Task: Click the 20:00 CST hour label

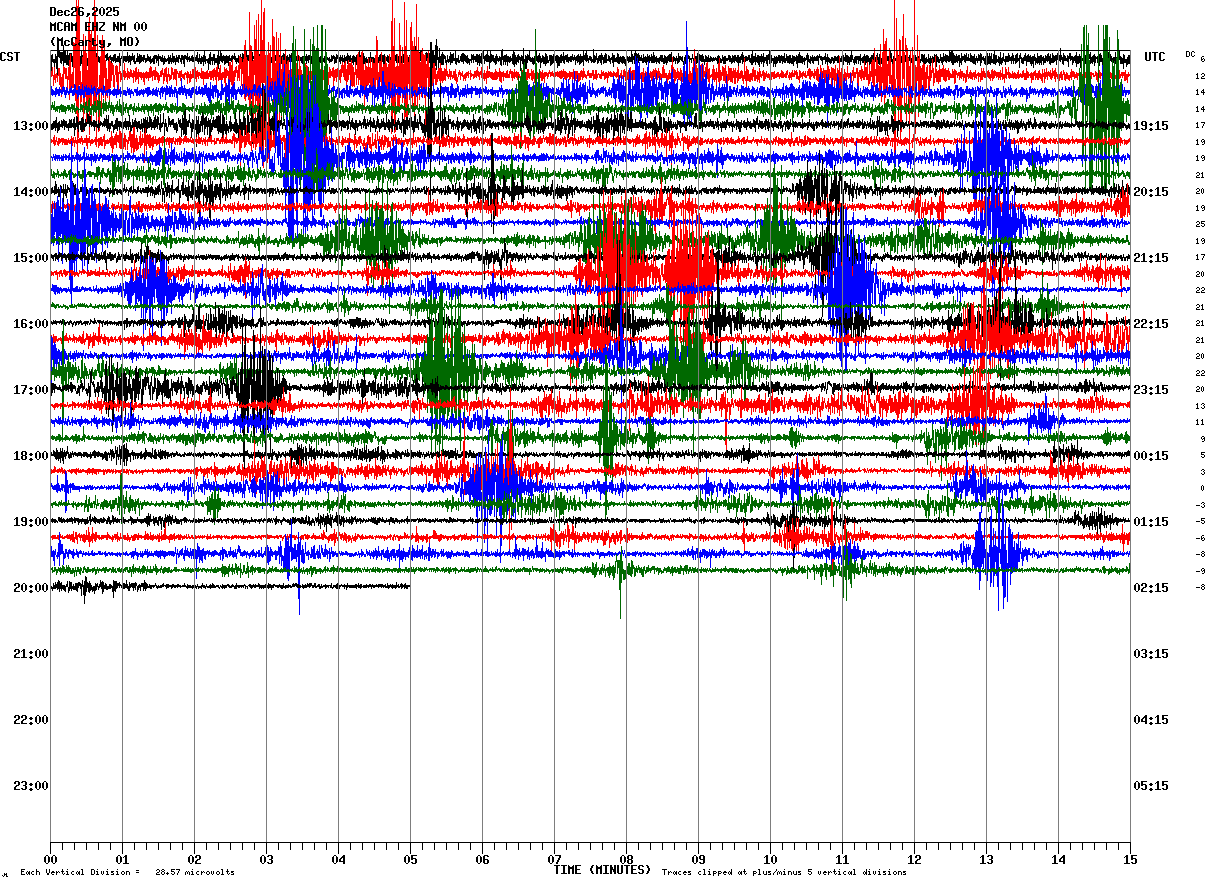Action: point(31,588)
